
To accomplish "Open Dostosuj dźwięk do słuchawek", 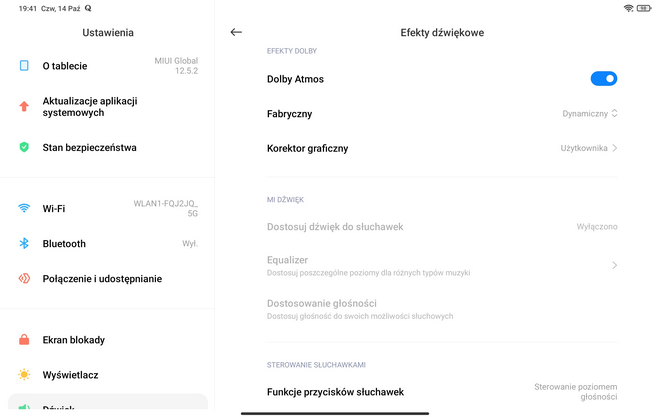I will (x=442, y=227).
